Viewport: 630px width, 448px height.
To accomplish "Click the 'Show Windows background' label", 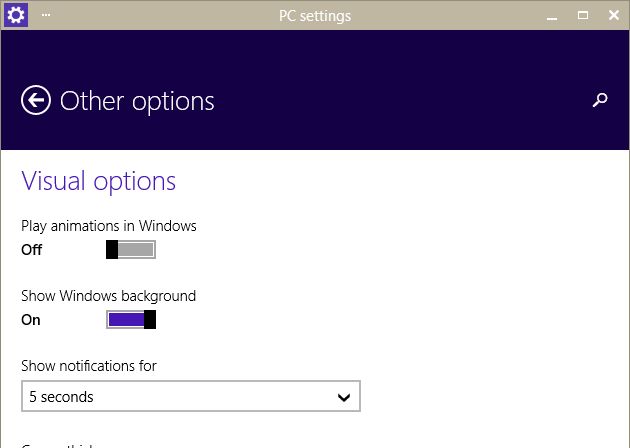I will pos(108,296).
